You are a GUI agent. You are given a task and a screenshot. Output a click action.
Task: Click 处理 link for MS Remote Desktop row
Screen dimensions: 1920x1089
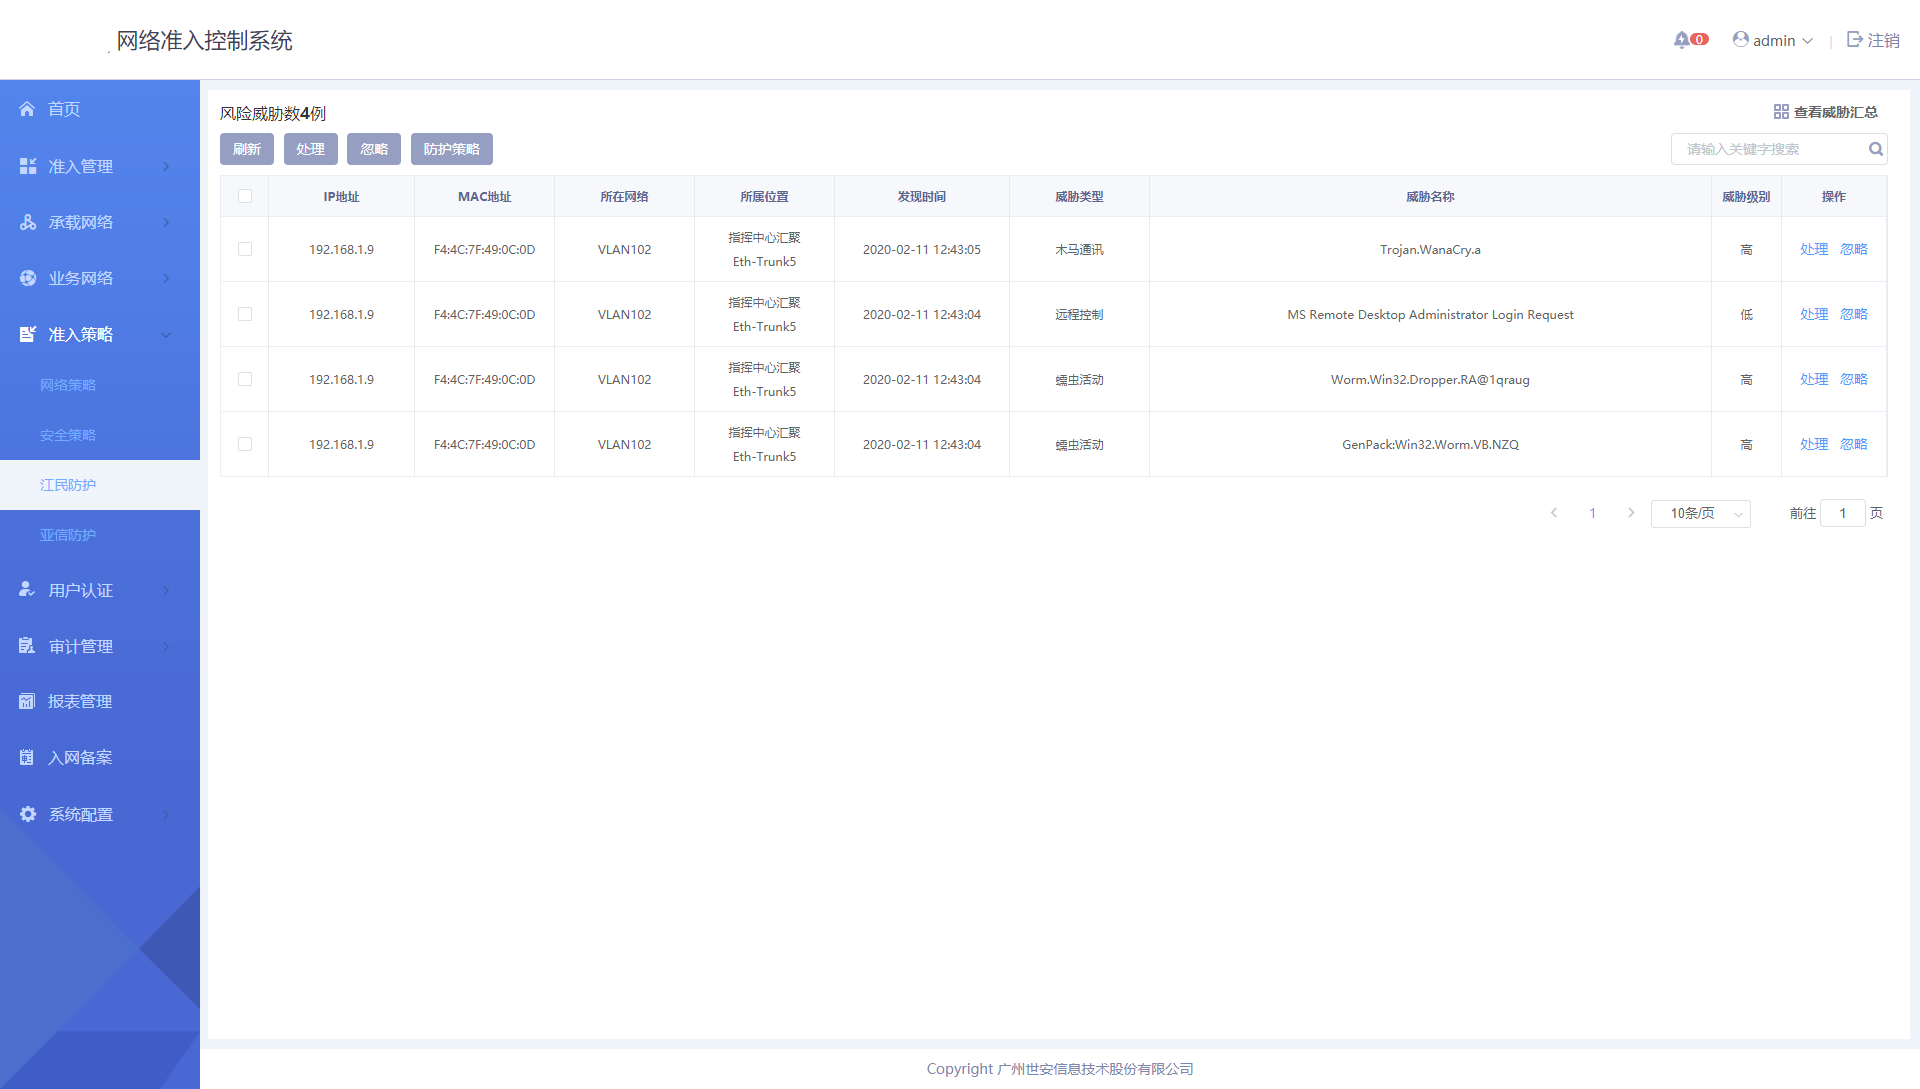pos(1813,314)
